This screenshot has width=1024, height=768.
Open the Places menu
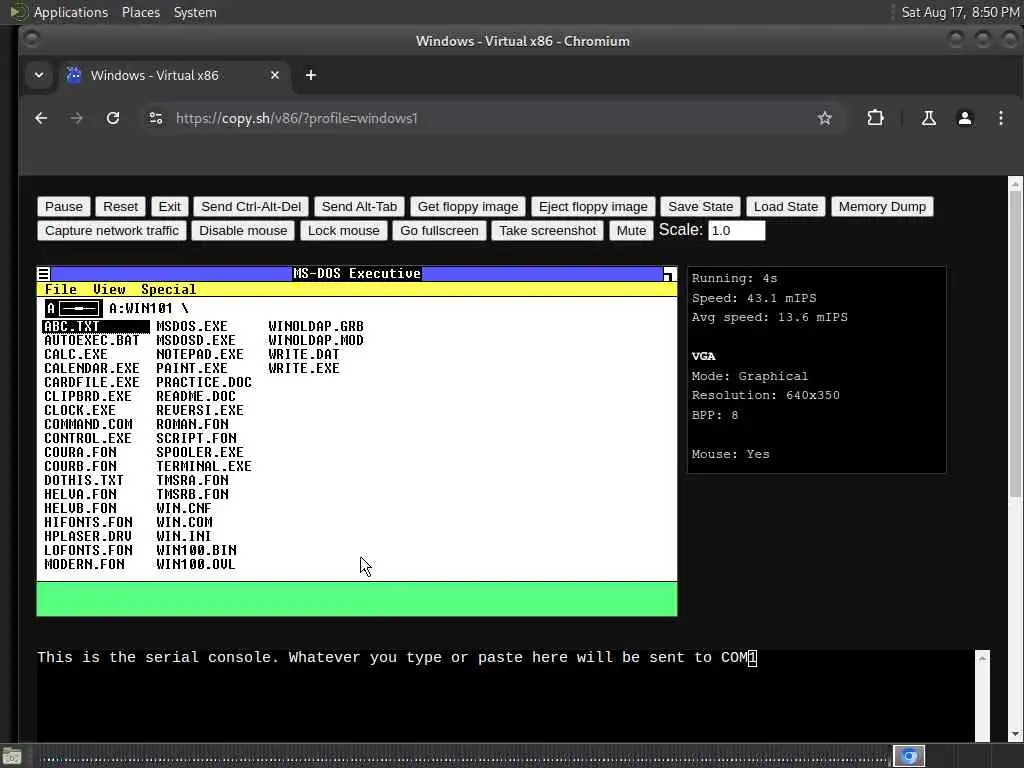point(141,12)
